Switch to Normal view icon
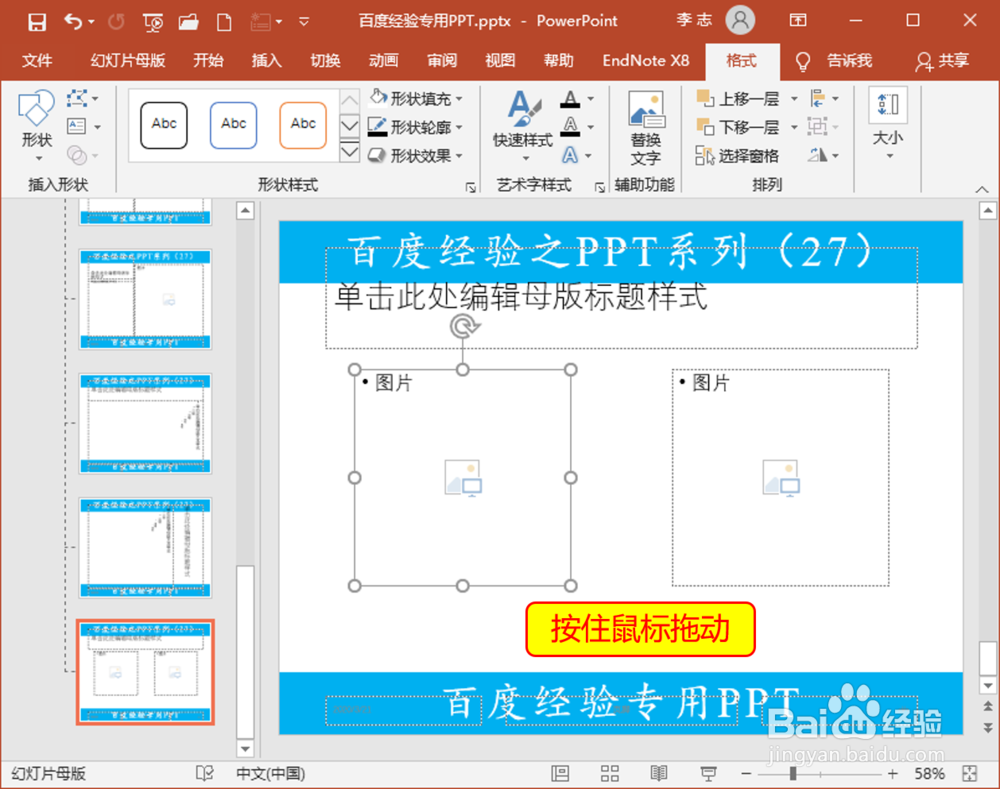The height and width of the screenshot is (789, 1000). pos(561,774)
